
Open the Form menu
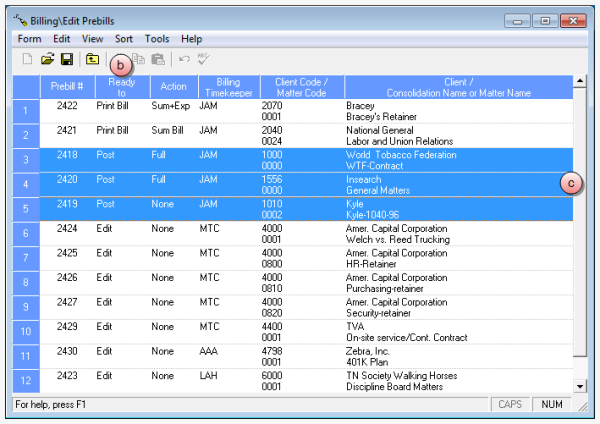pyautogui.click(x=29, y=38)
